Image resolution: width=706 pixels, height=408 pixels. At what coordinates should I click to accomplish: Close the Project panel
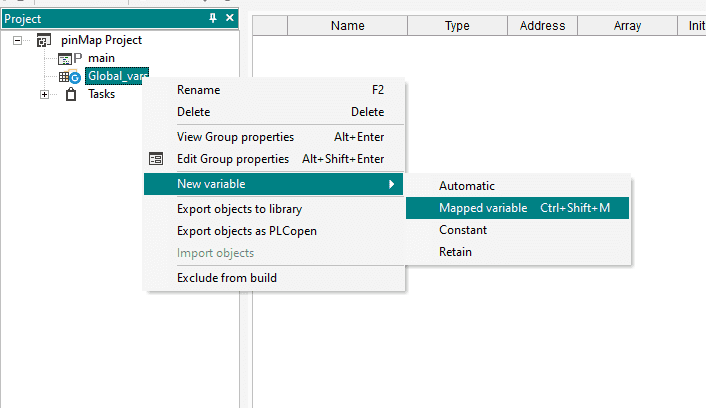pos(229,19)
